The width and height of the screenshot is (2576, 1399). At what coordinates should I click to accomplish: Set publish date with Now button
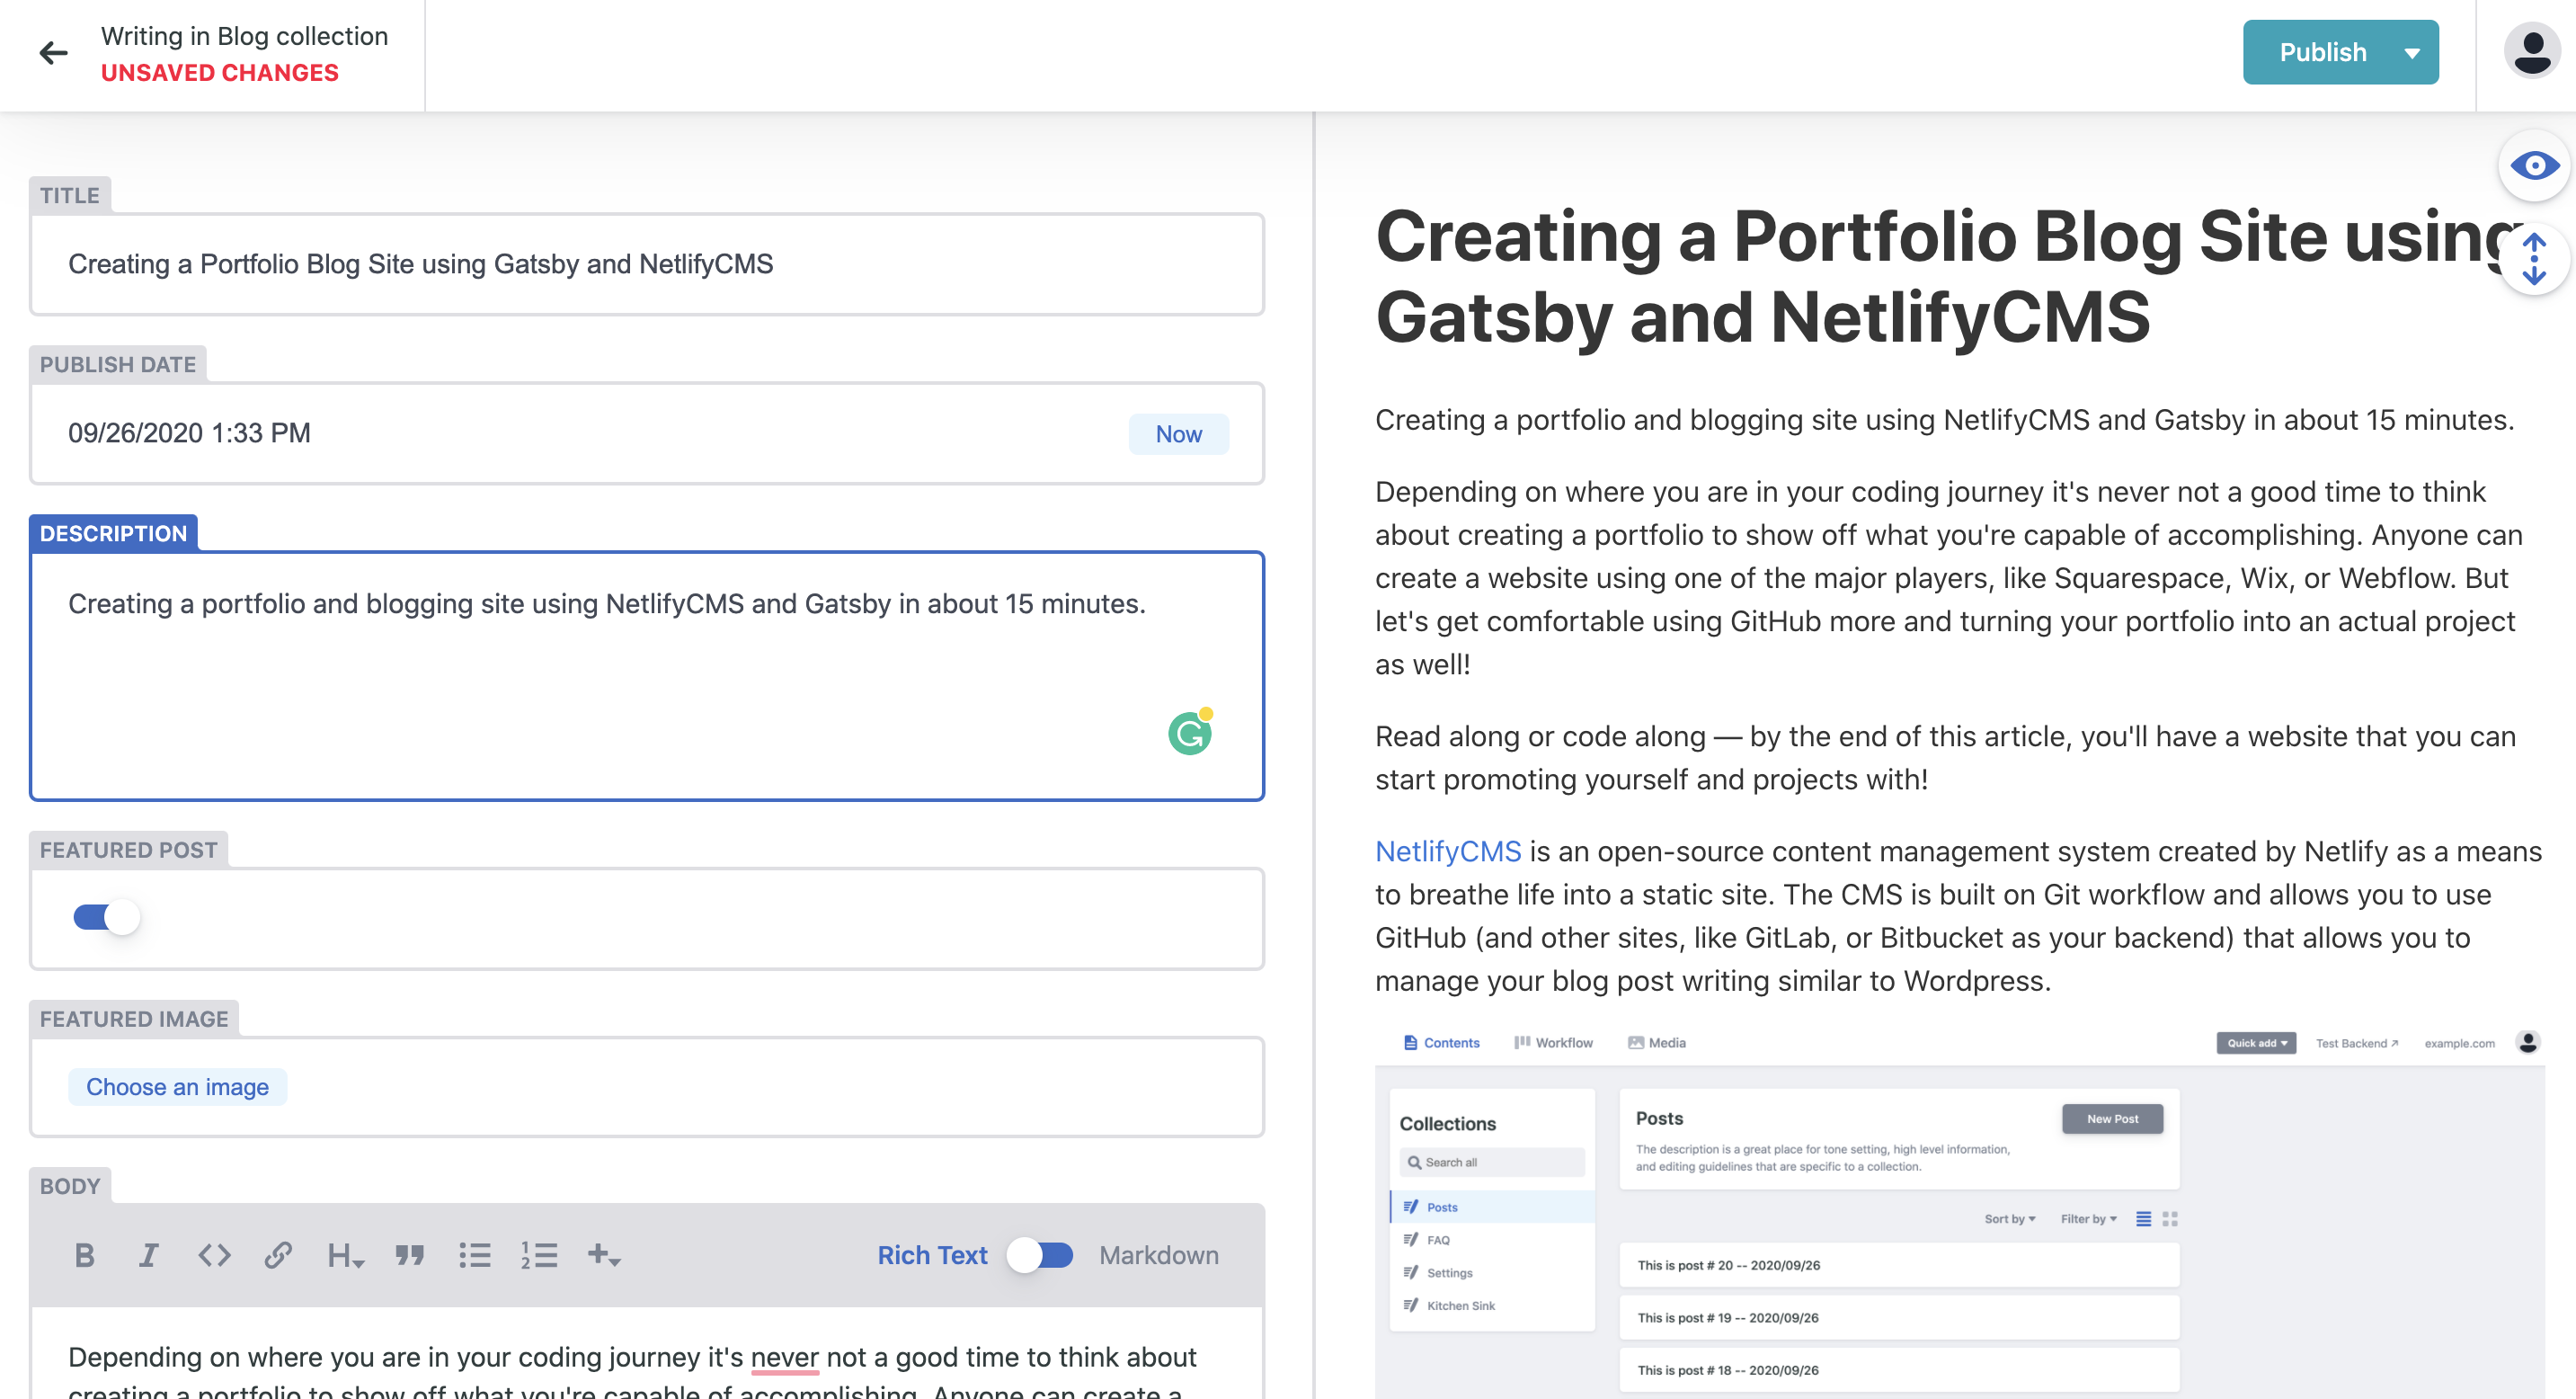[1178, 434]
